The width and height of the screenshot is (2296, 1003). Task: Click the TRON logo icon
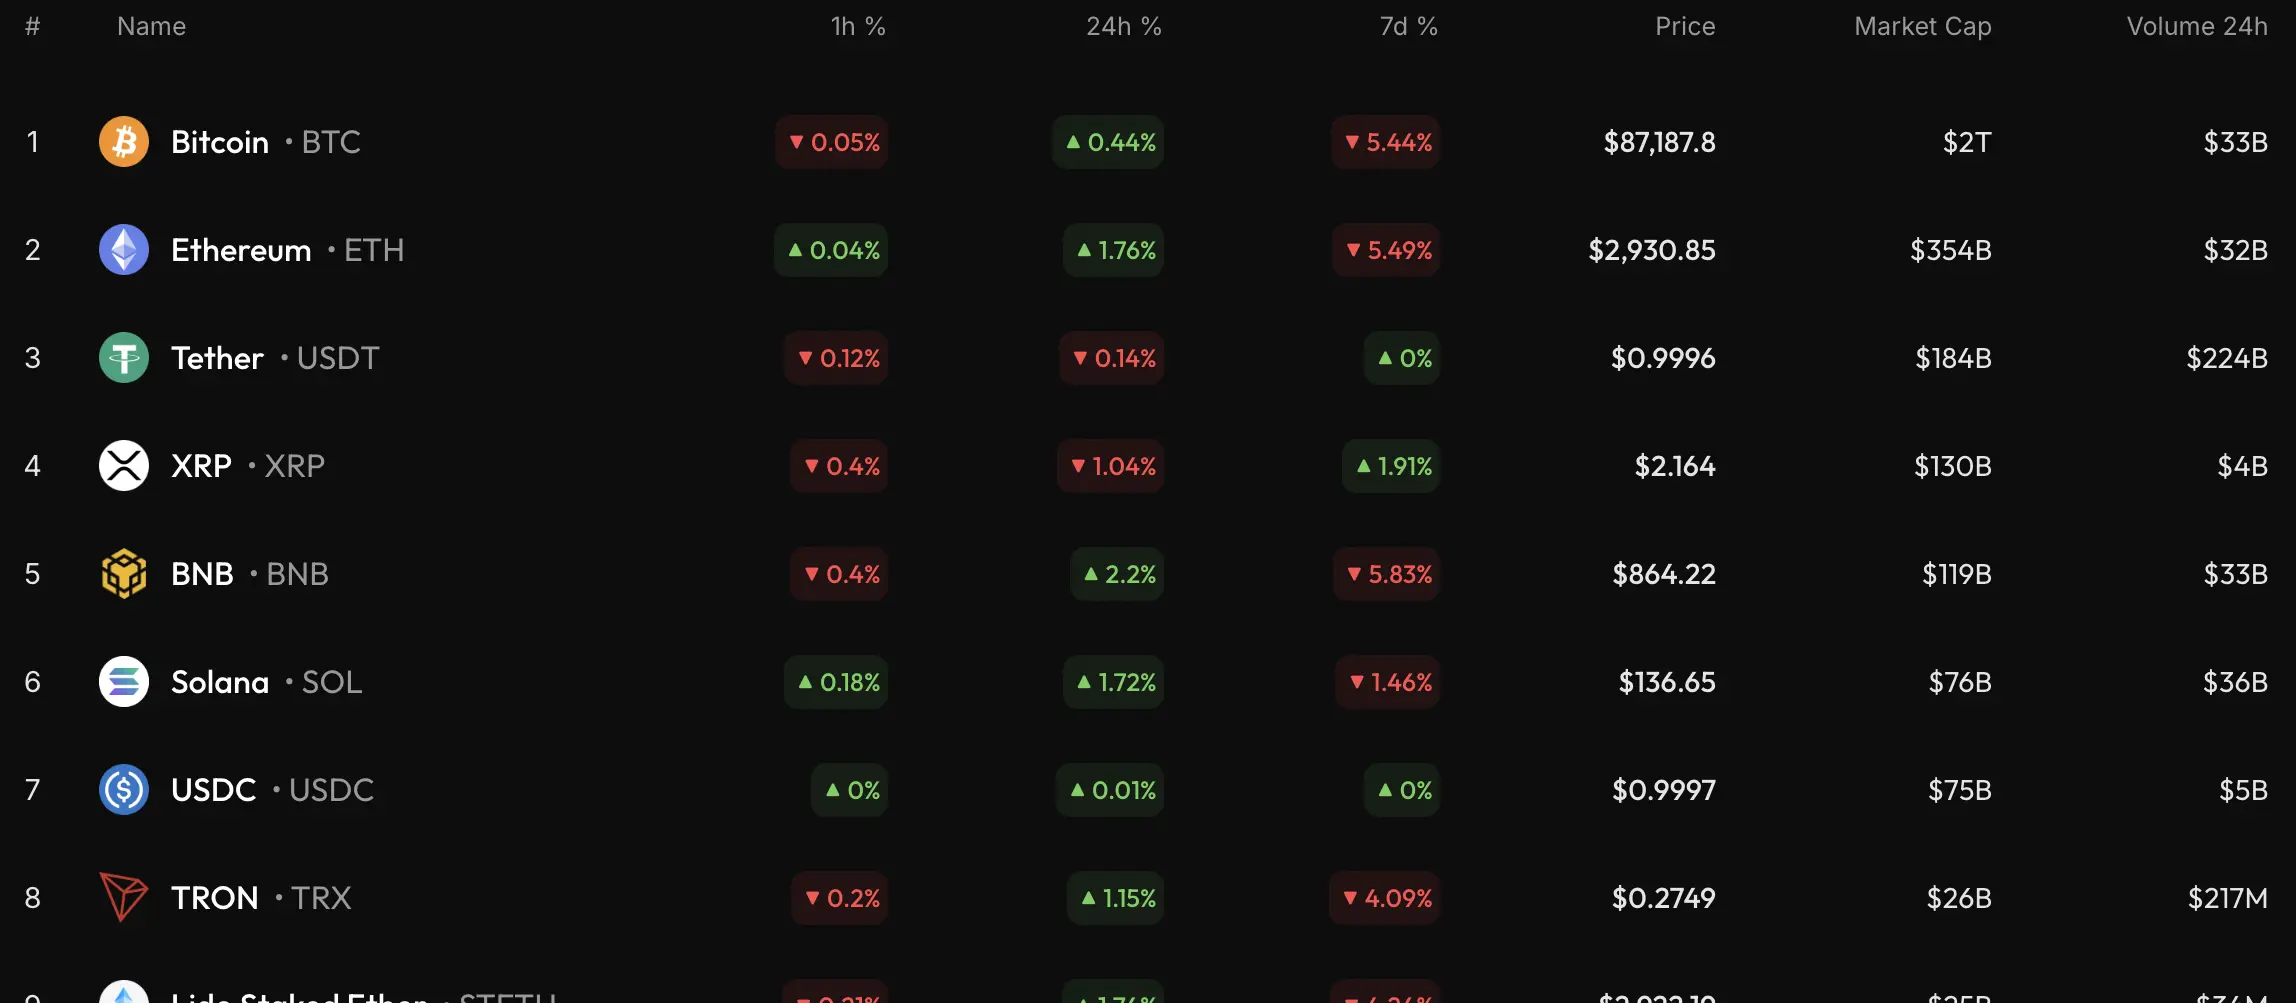(124, 897)
